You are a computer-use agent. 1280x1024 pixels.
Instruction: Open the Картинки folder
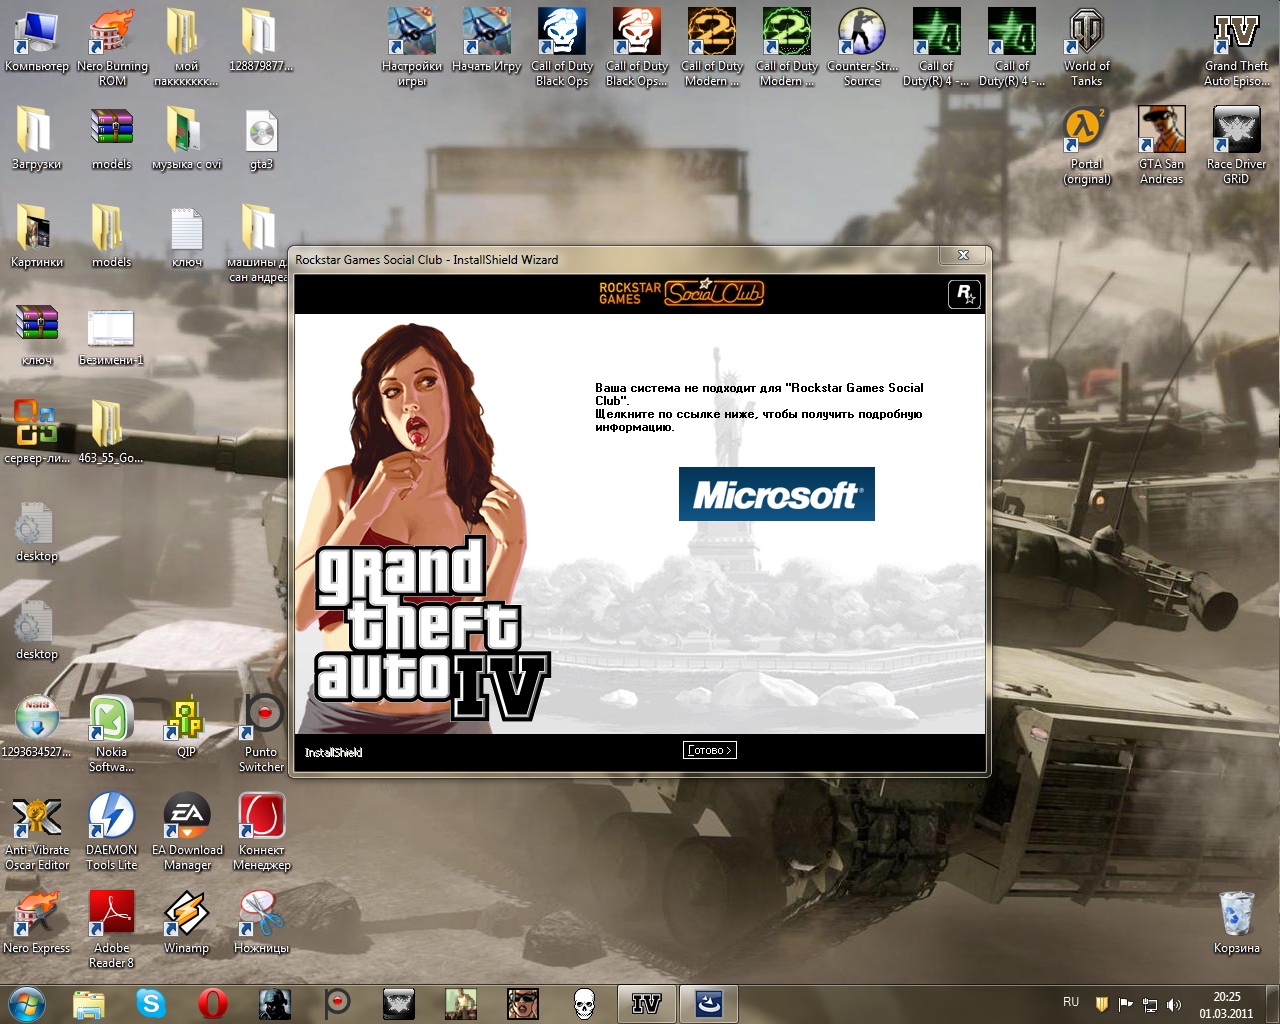tap(37, 238)
